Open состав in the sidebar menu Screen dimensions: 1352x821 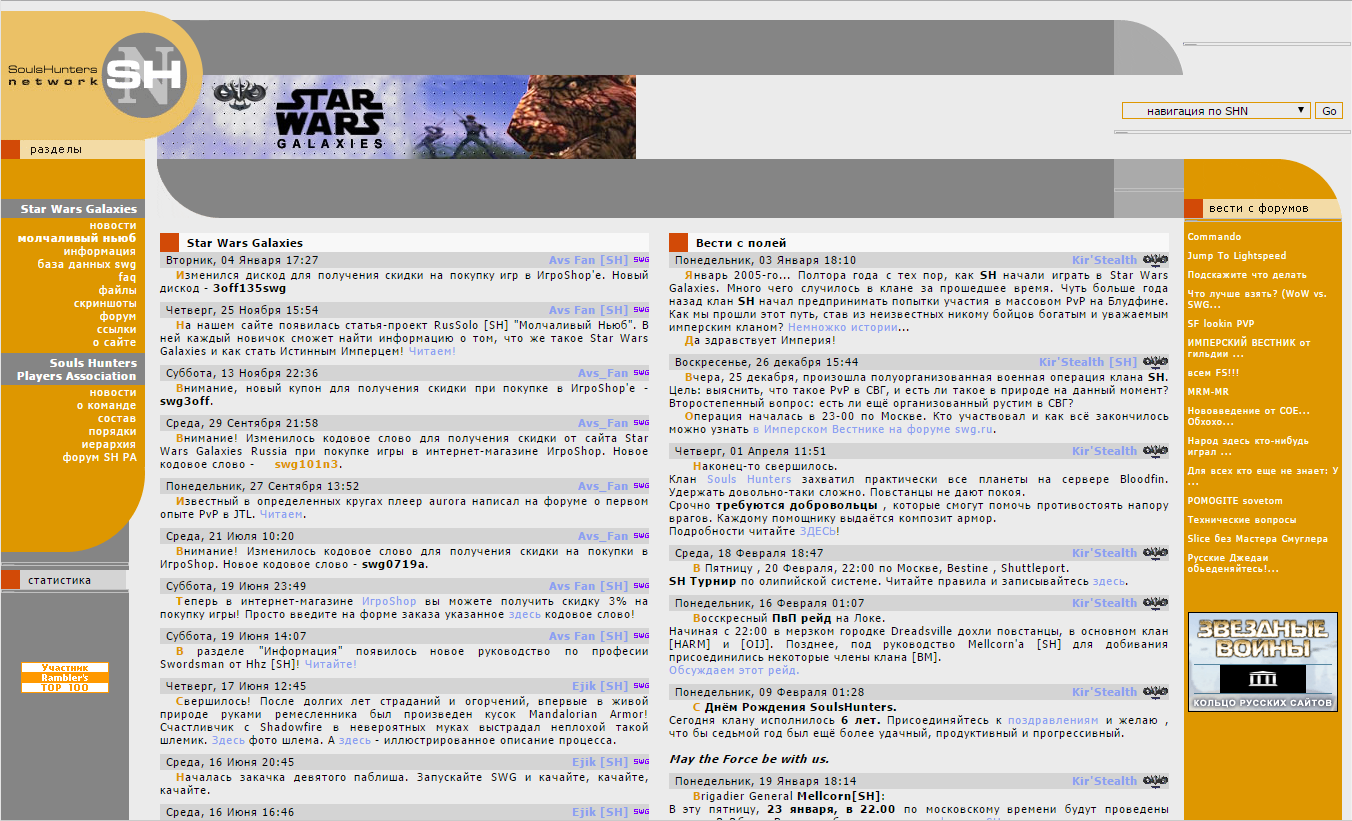(x=117, y=418)
